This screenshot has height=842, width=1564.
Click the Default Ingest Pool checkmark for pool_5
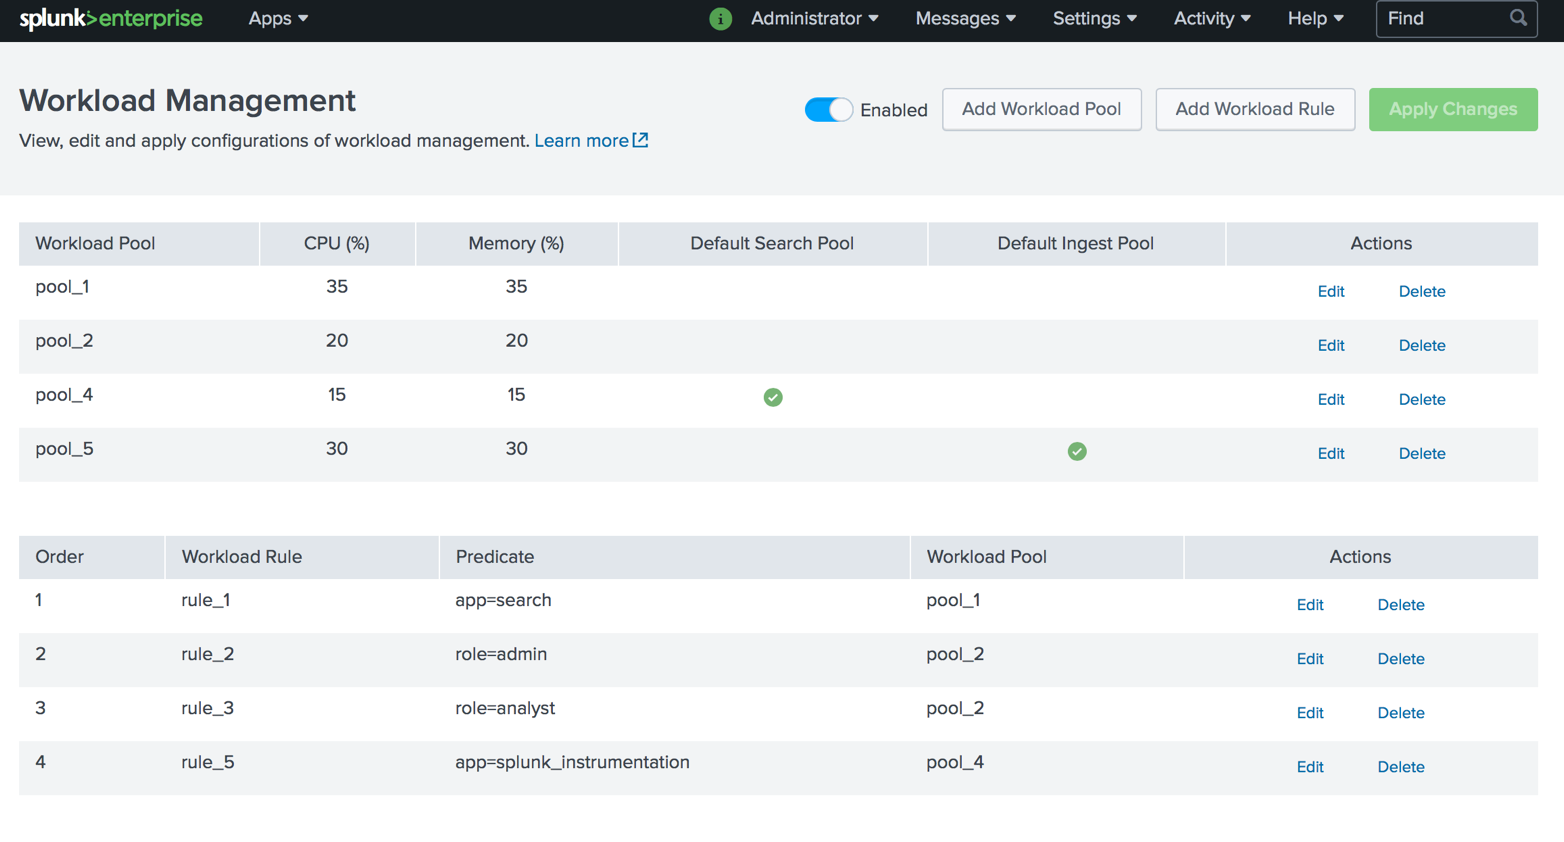click(x=1076, y=451)
